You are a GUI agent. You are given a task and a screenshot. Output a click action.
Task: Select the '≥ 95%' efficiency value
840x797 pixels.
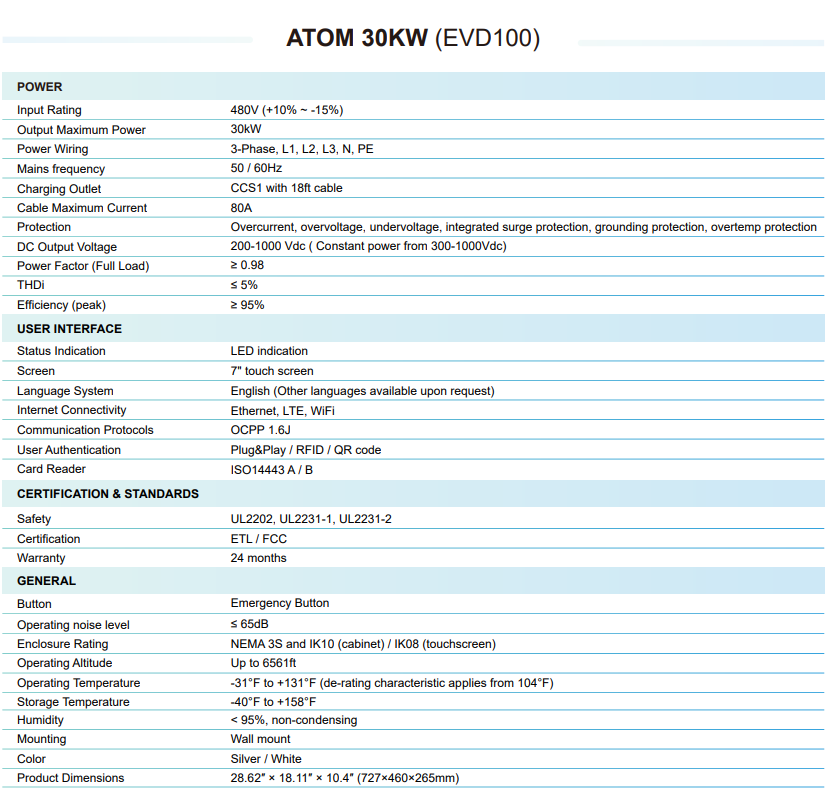point(247,305)
